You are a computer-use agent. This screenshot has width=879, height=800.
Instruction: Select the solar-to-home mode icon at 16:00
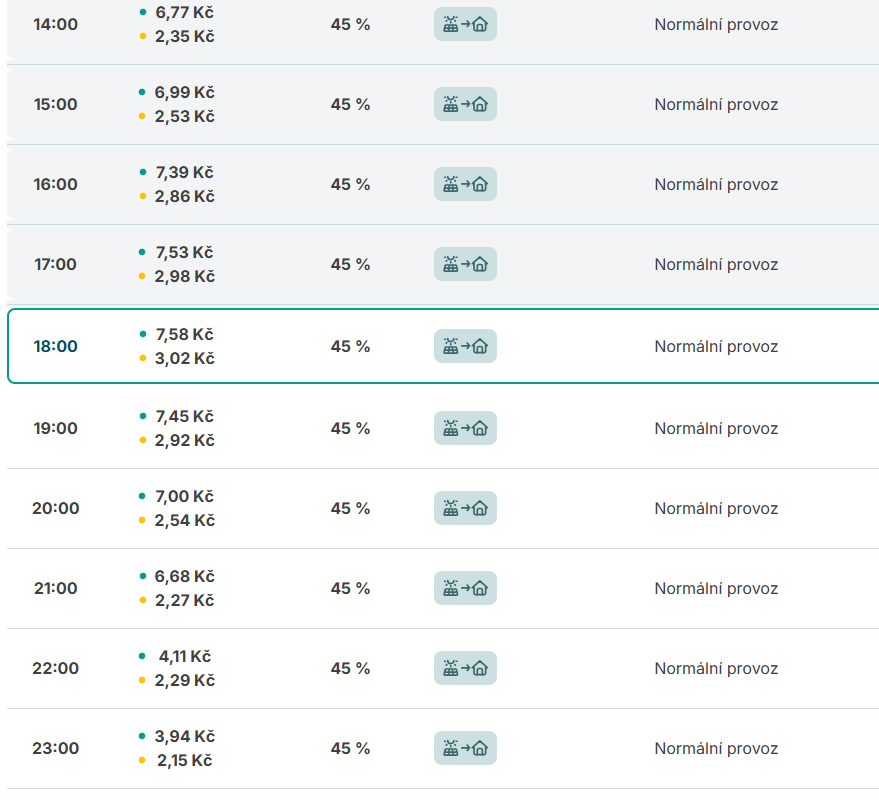click(x=465, y=184)
